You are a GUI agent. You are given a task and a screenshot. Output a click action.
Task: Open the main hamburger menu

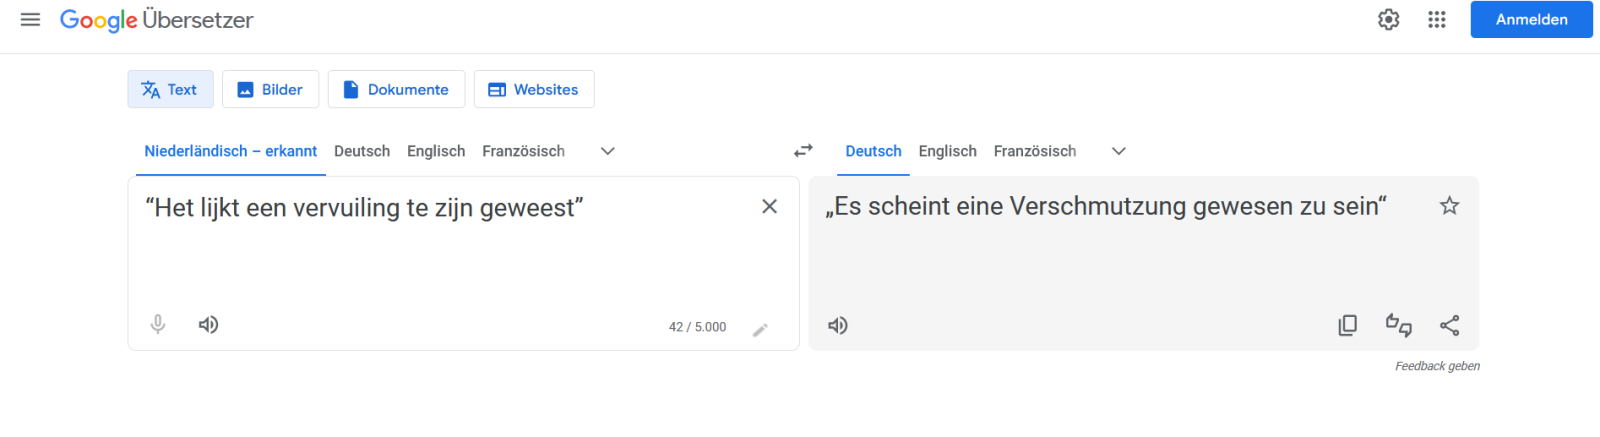coord(30,20)
